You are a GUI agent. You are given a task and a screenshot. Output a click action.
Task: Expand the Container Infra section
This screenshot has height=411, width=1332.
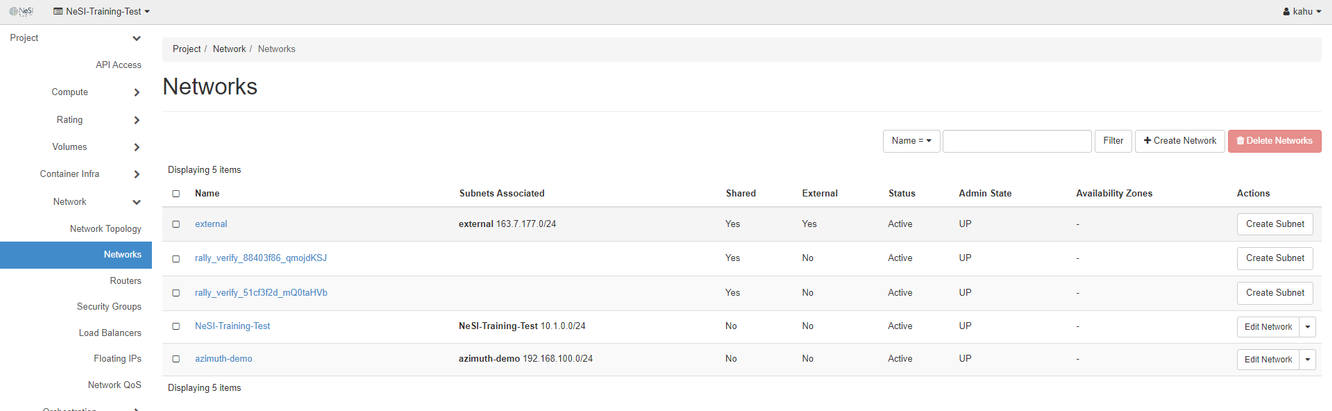[137, 174]
